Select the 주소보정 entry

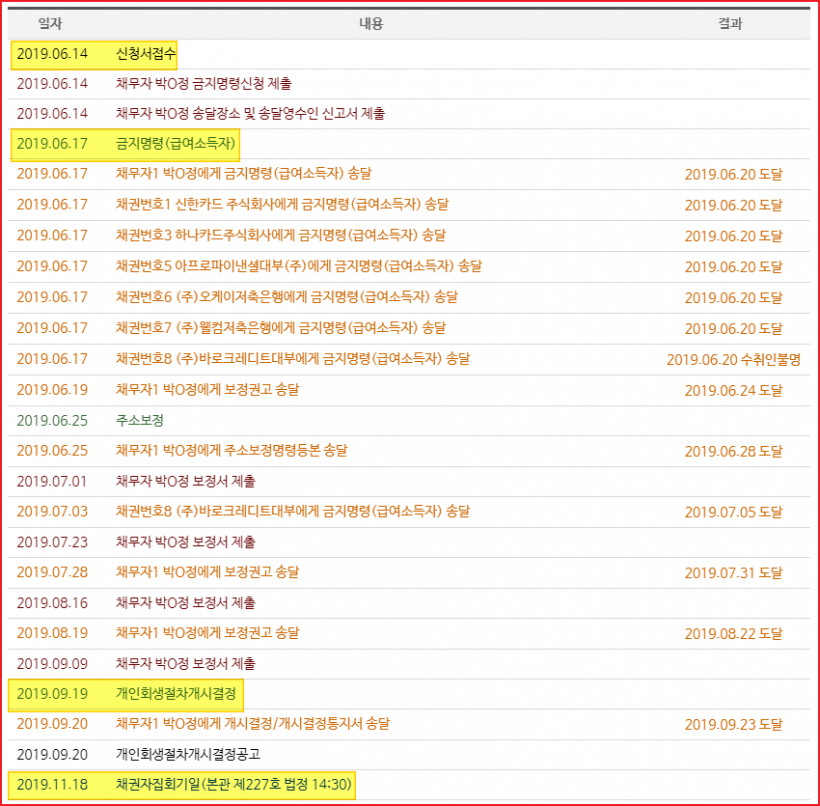140,421
